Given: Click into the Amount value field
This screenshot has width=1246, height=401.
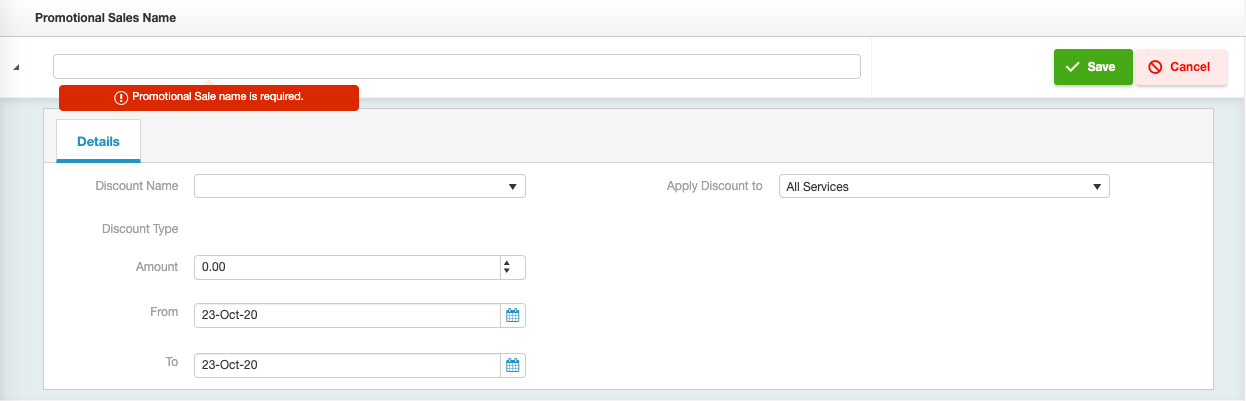Looking at the screenshot, I should pyautogui.click(x=346, y=267).
